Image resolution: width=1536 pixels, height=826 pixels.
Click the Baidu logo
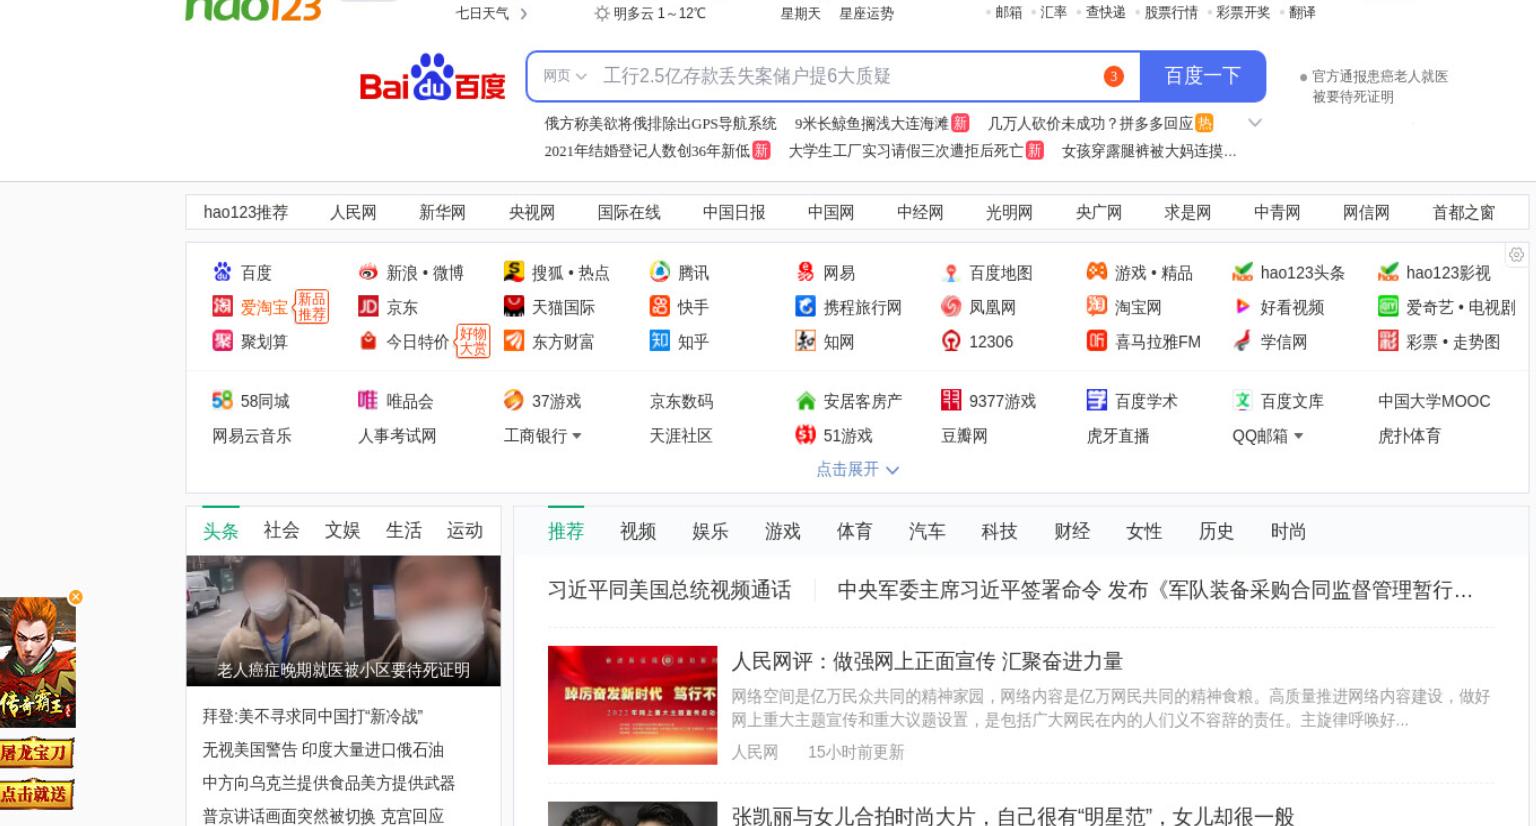tap(432, 77)
